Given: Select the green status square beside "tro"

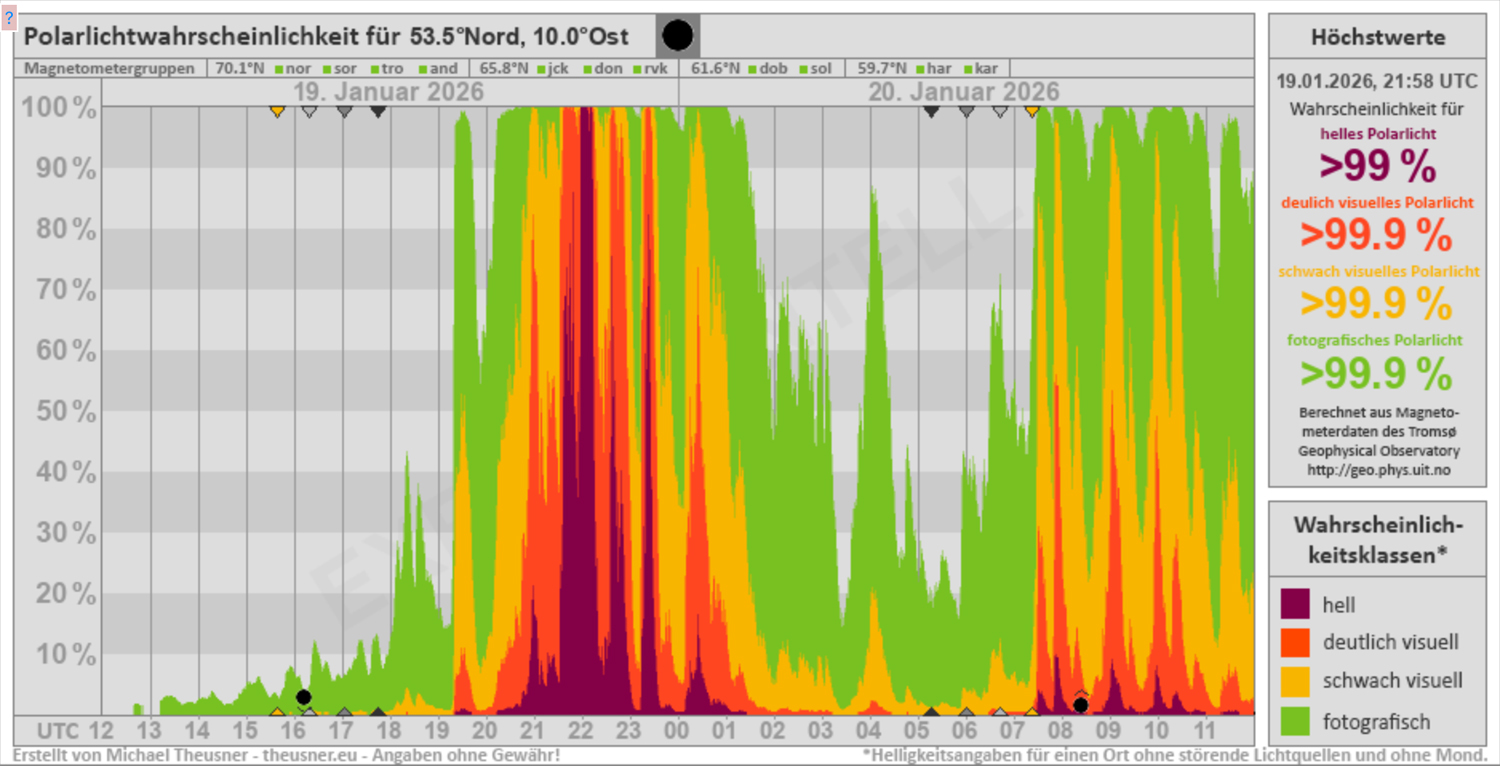Looking at the screenshot, I should click(x=375, y=69).
